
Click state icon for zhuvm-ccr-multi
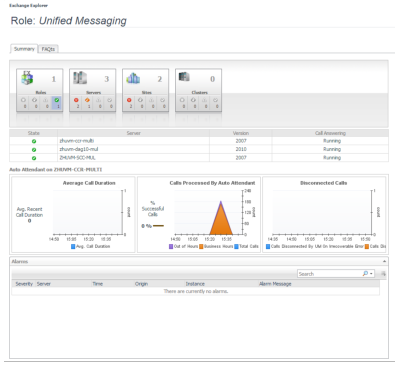click(x=34, y=141)
